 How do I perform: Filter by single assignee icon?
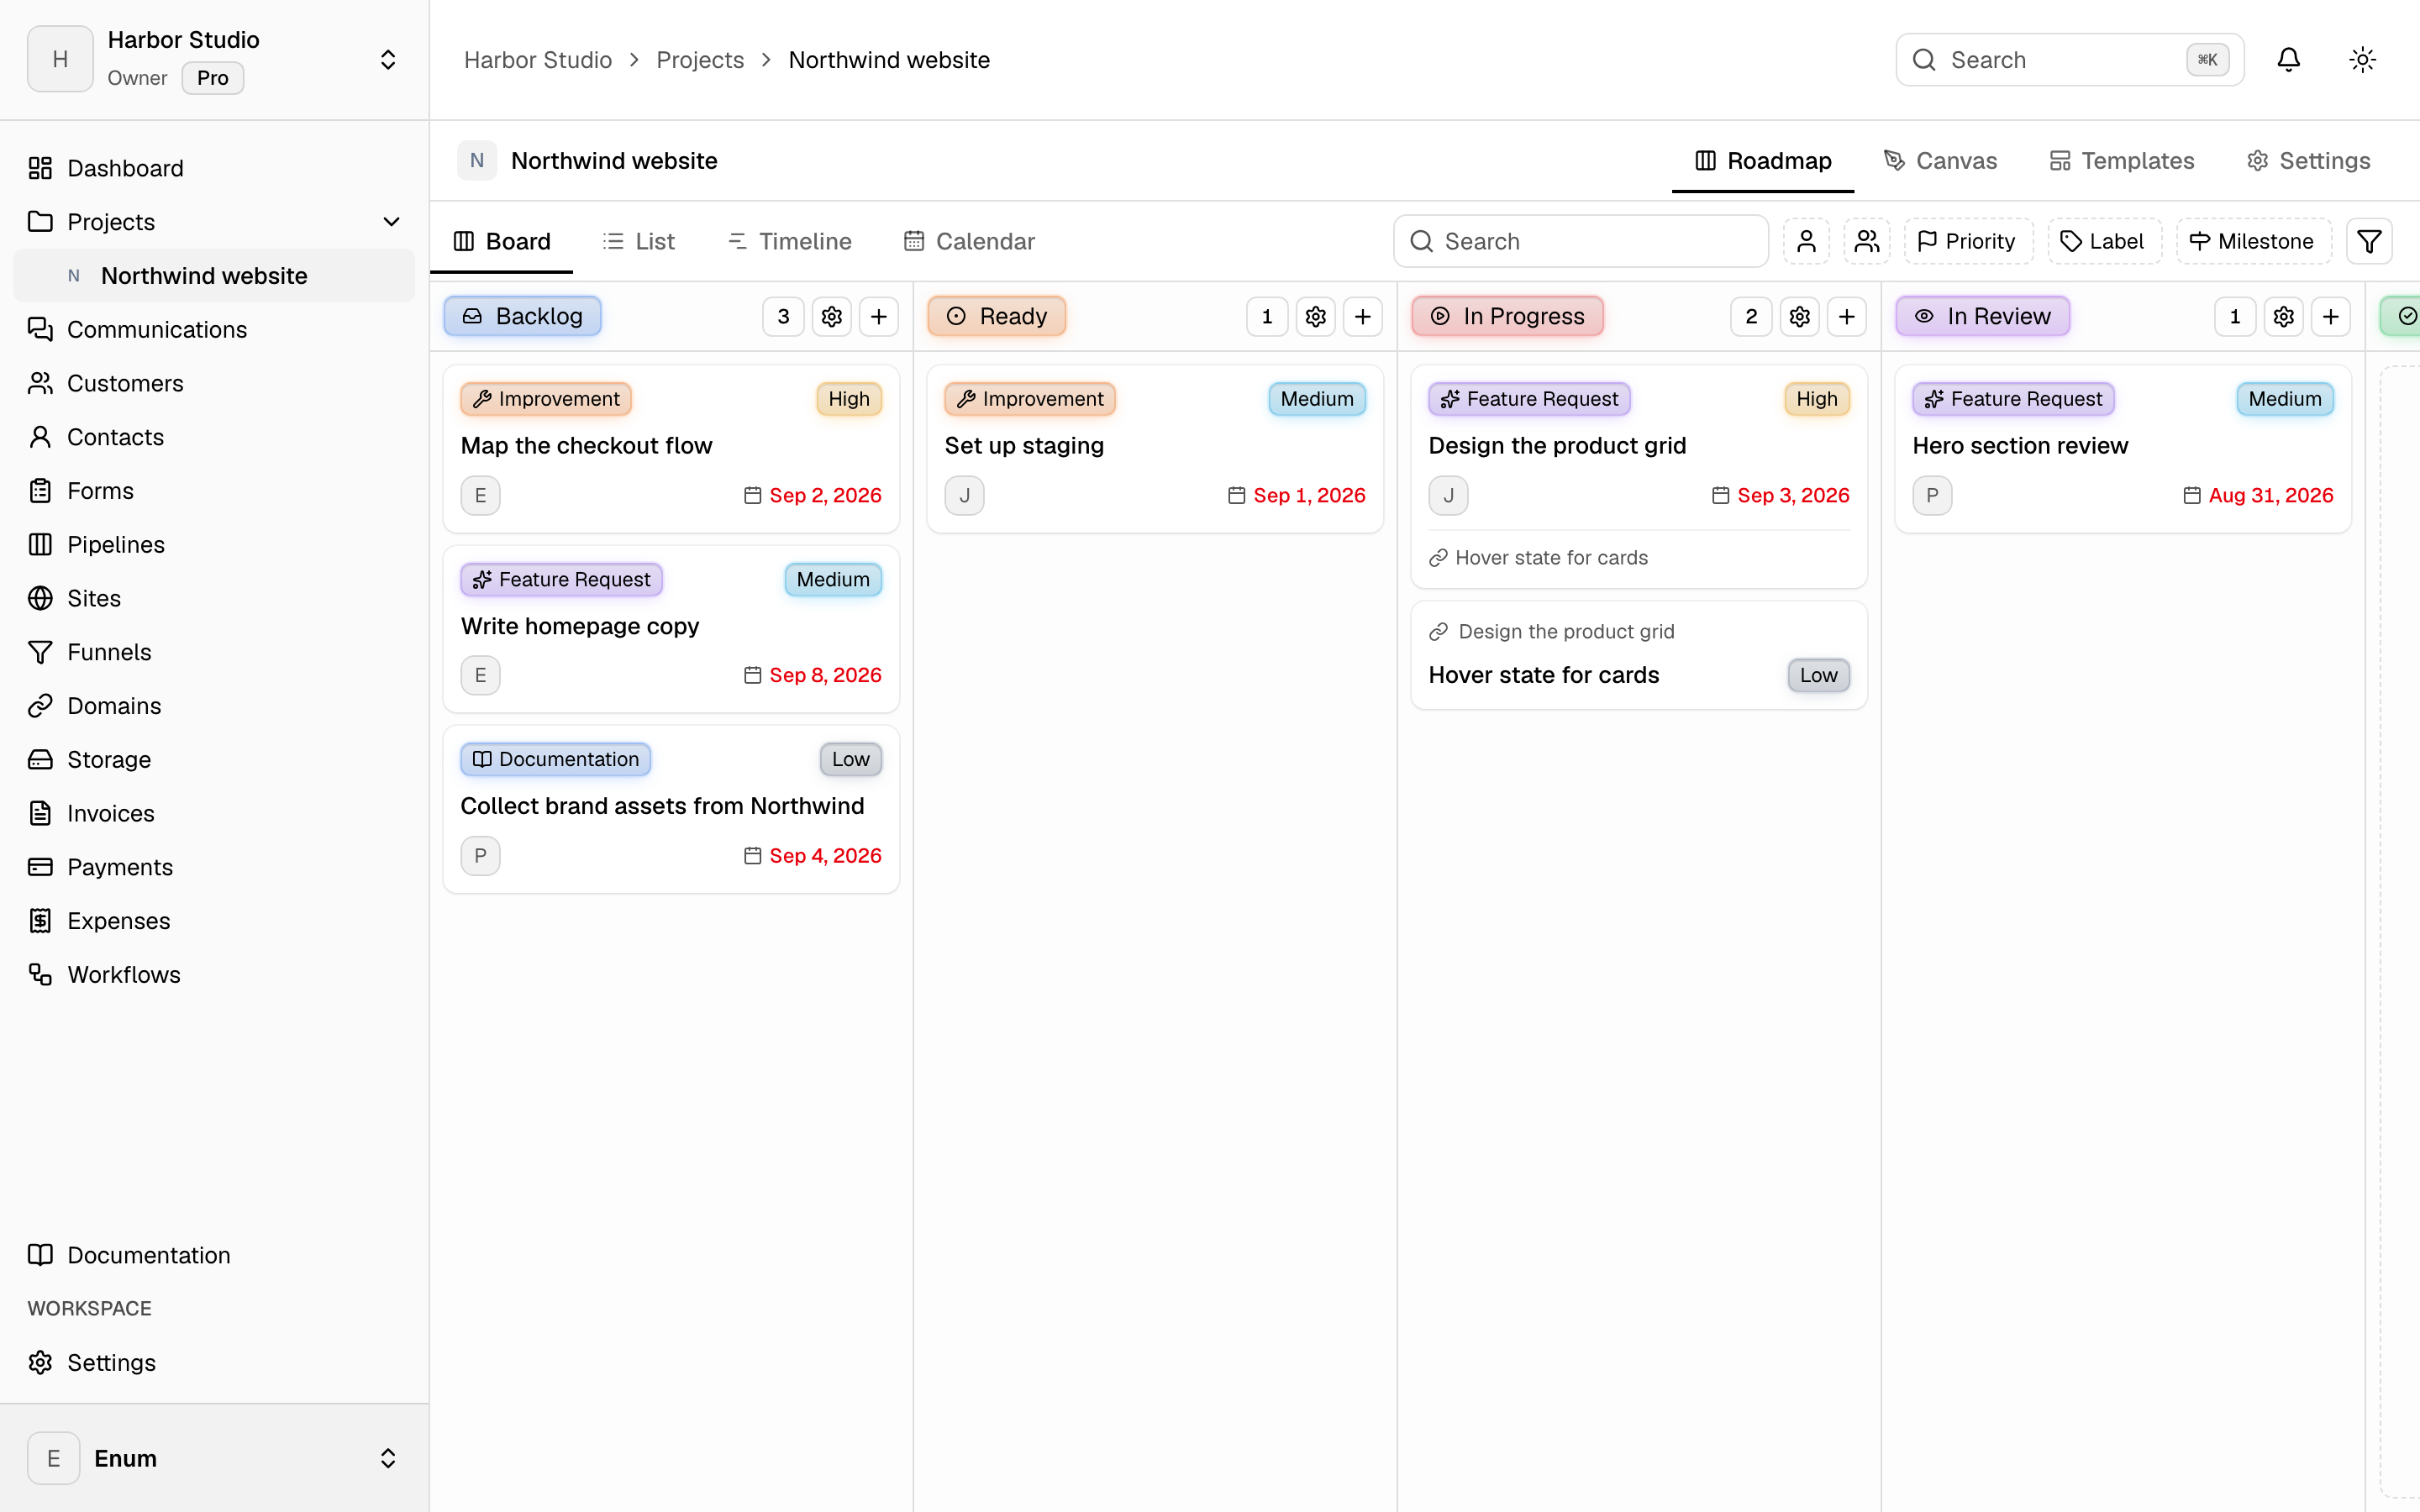pos(1806,241)
